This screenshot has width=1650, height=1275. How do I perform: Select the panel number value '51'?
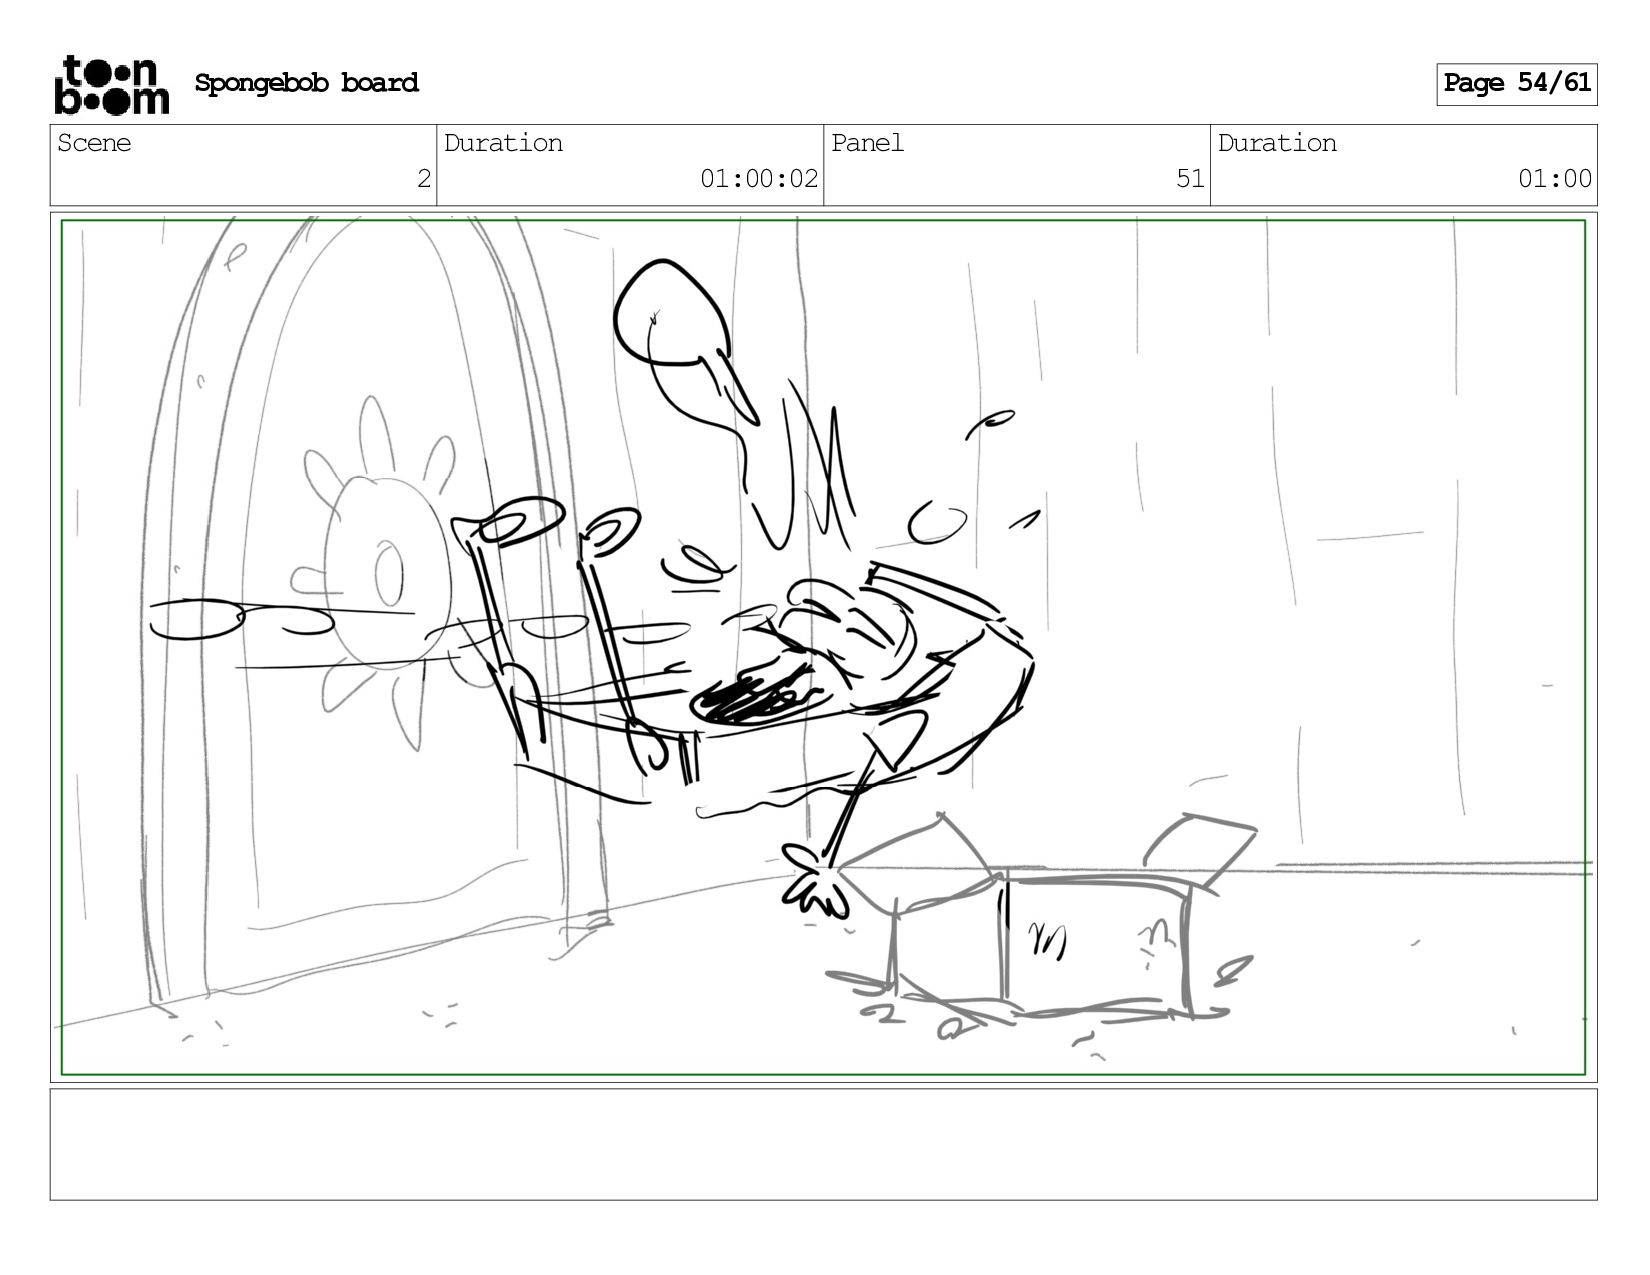coord(1190,179)
